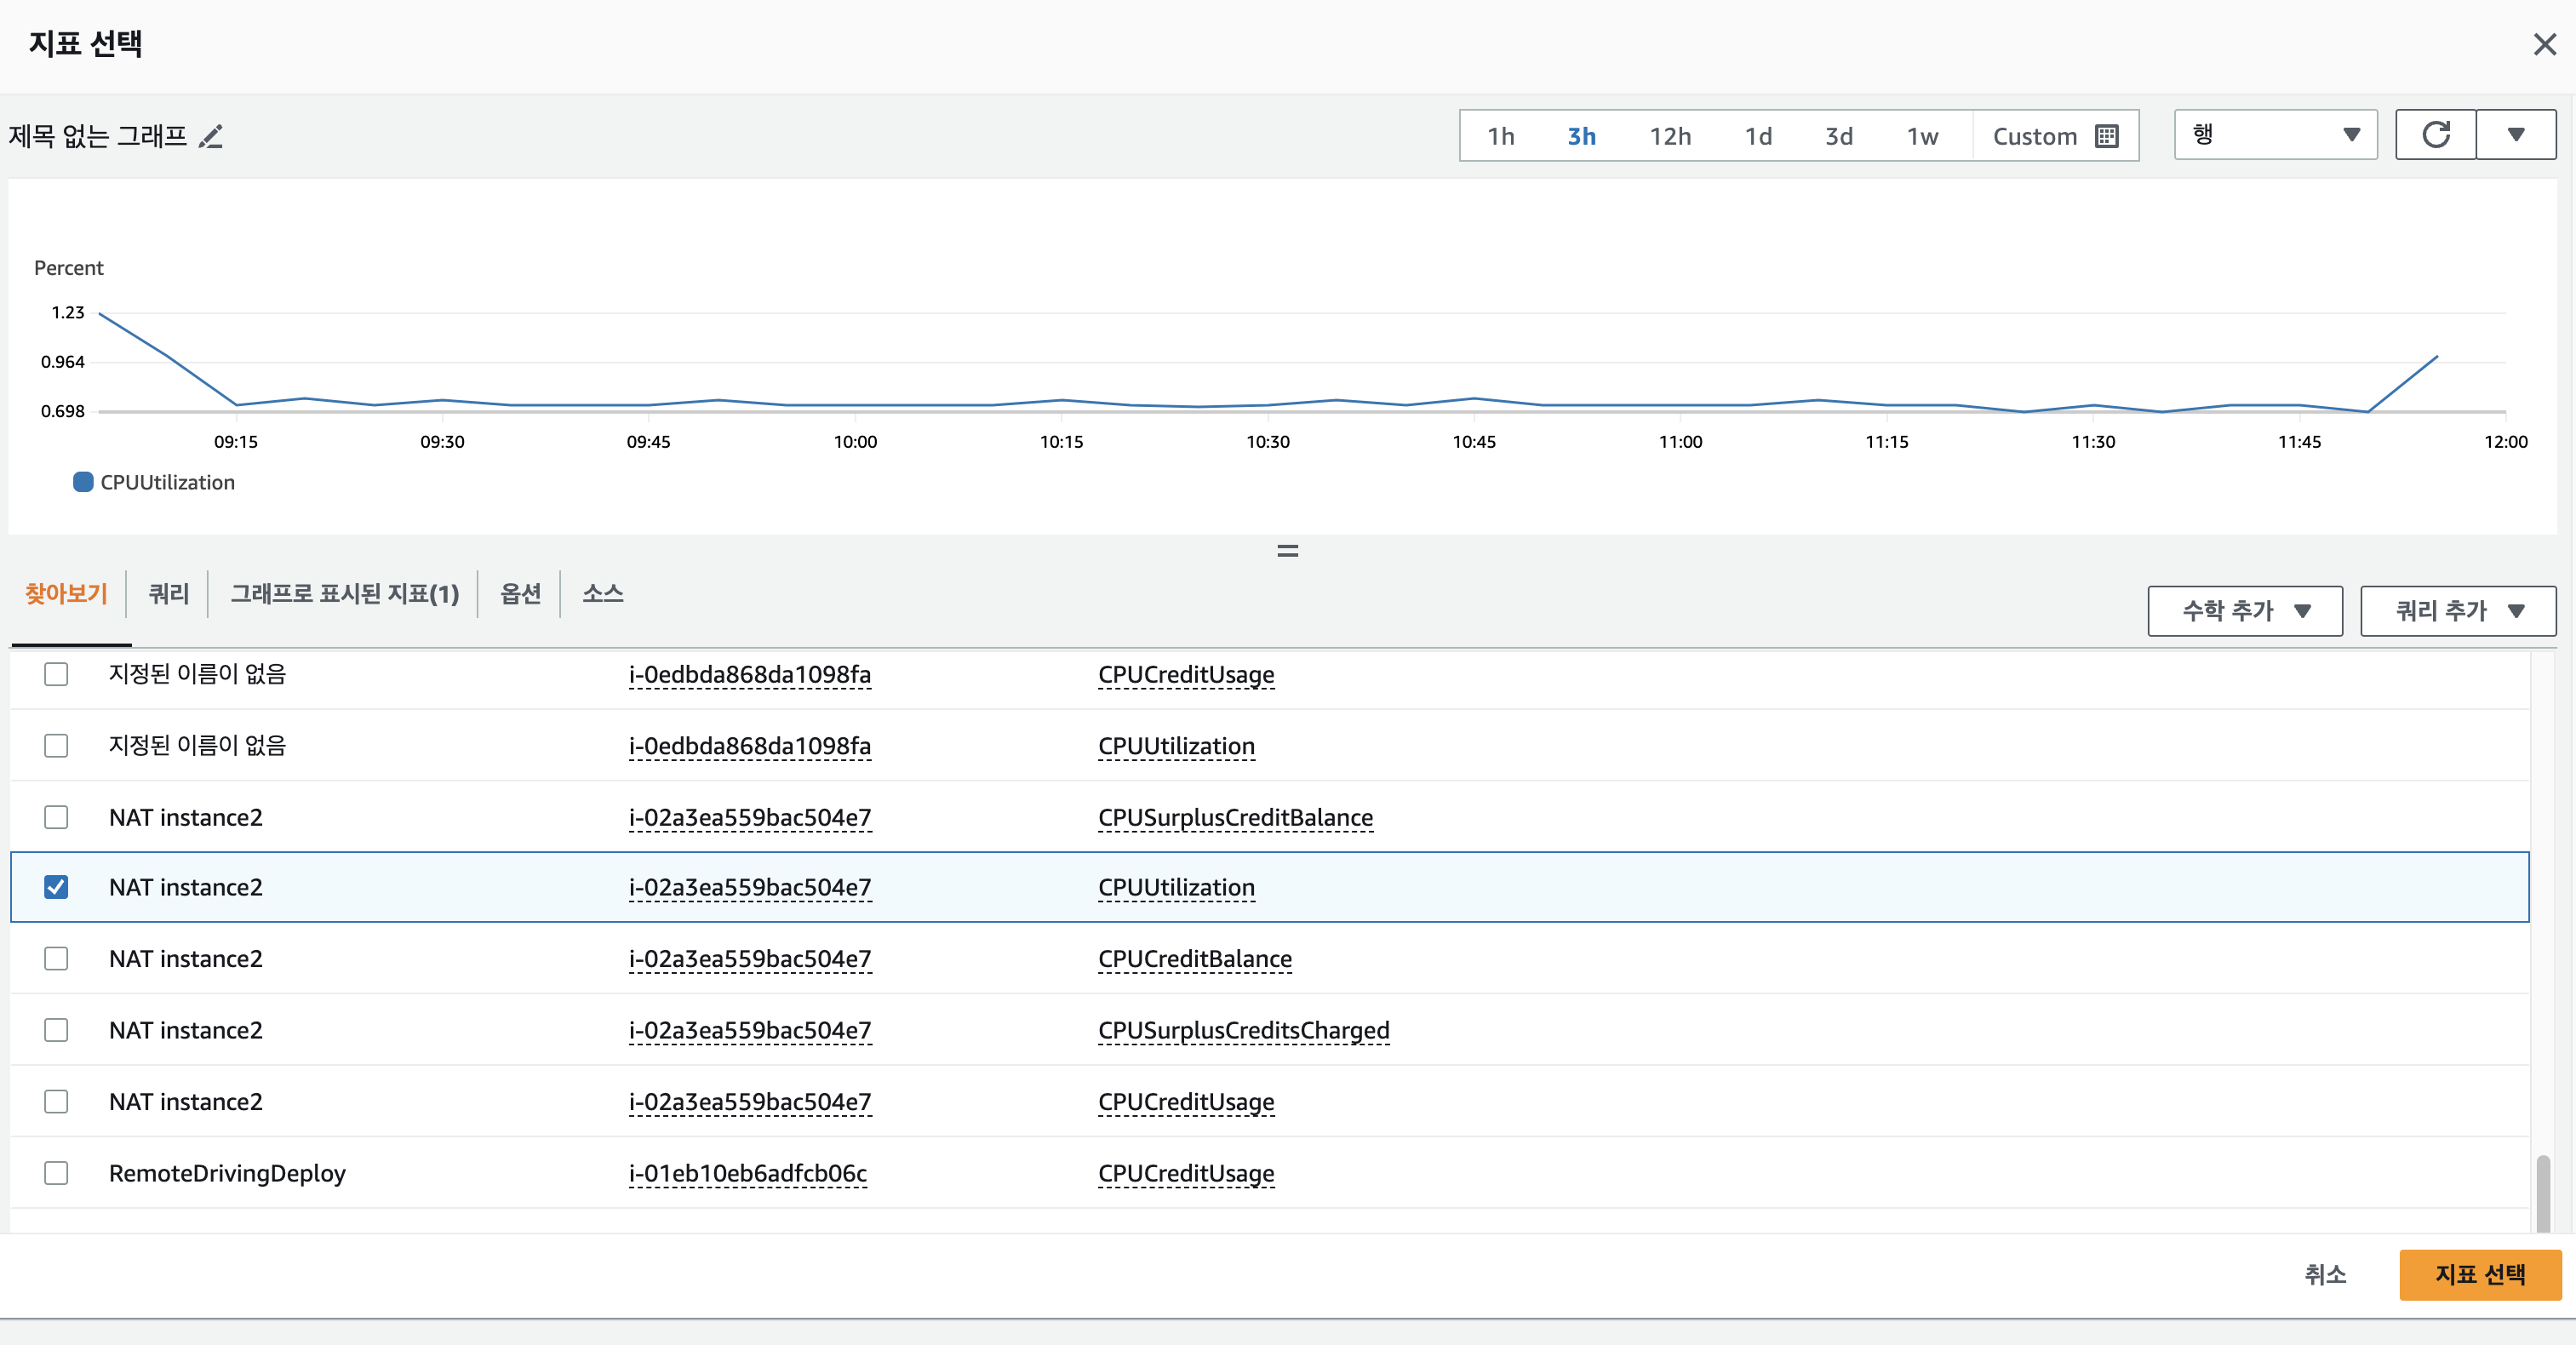Image resolution: width=2576 pixels, height=1345 pixels.
Task: Select the 12h time range
Action: (1669, 136)
